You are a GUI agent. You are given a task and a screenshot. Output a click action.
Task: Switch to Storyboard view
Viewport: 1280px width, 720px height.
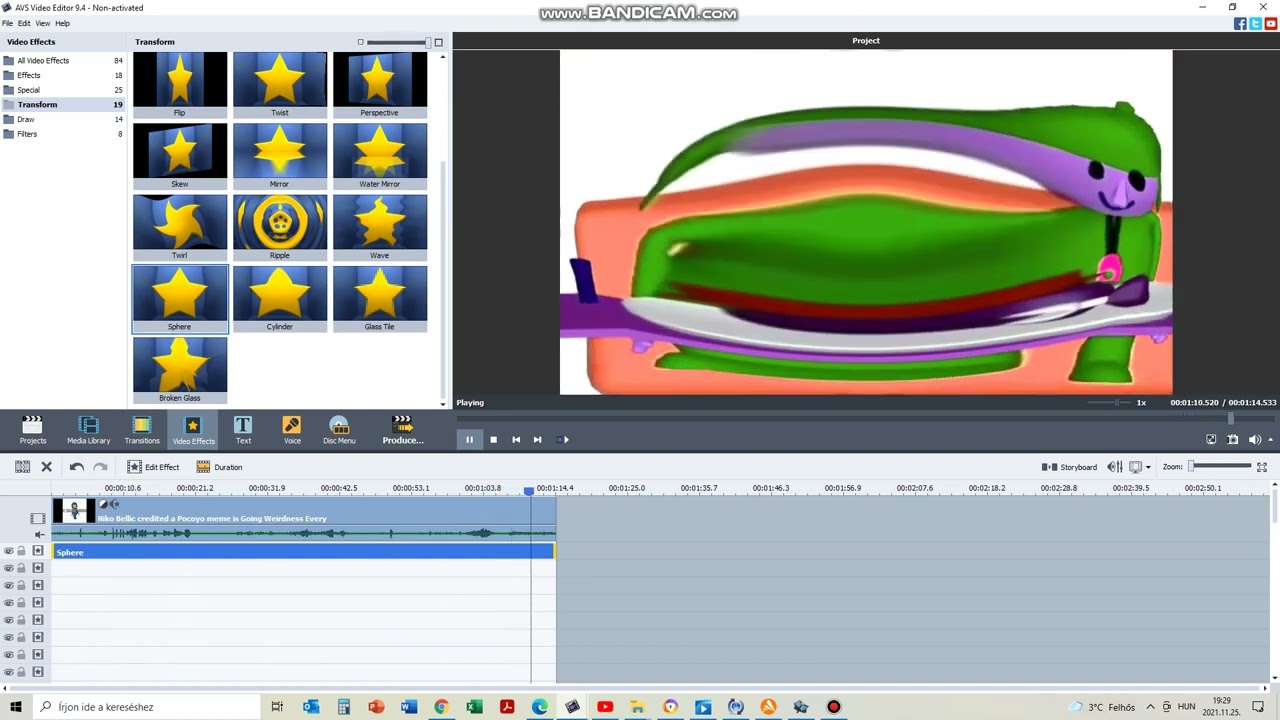(x=1069, y=467)
